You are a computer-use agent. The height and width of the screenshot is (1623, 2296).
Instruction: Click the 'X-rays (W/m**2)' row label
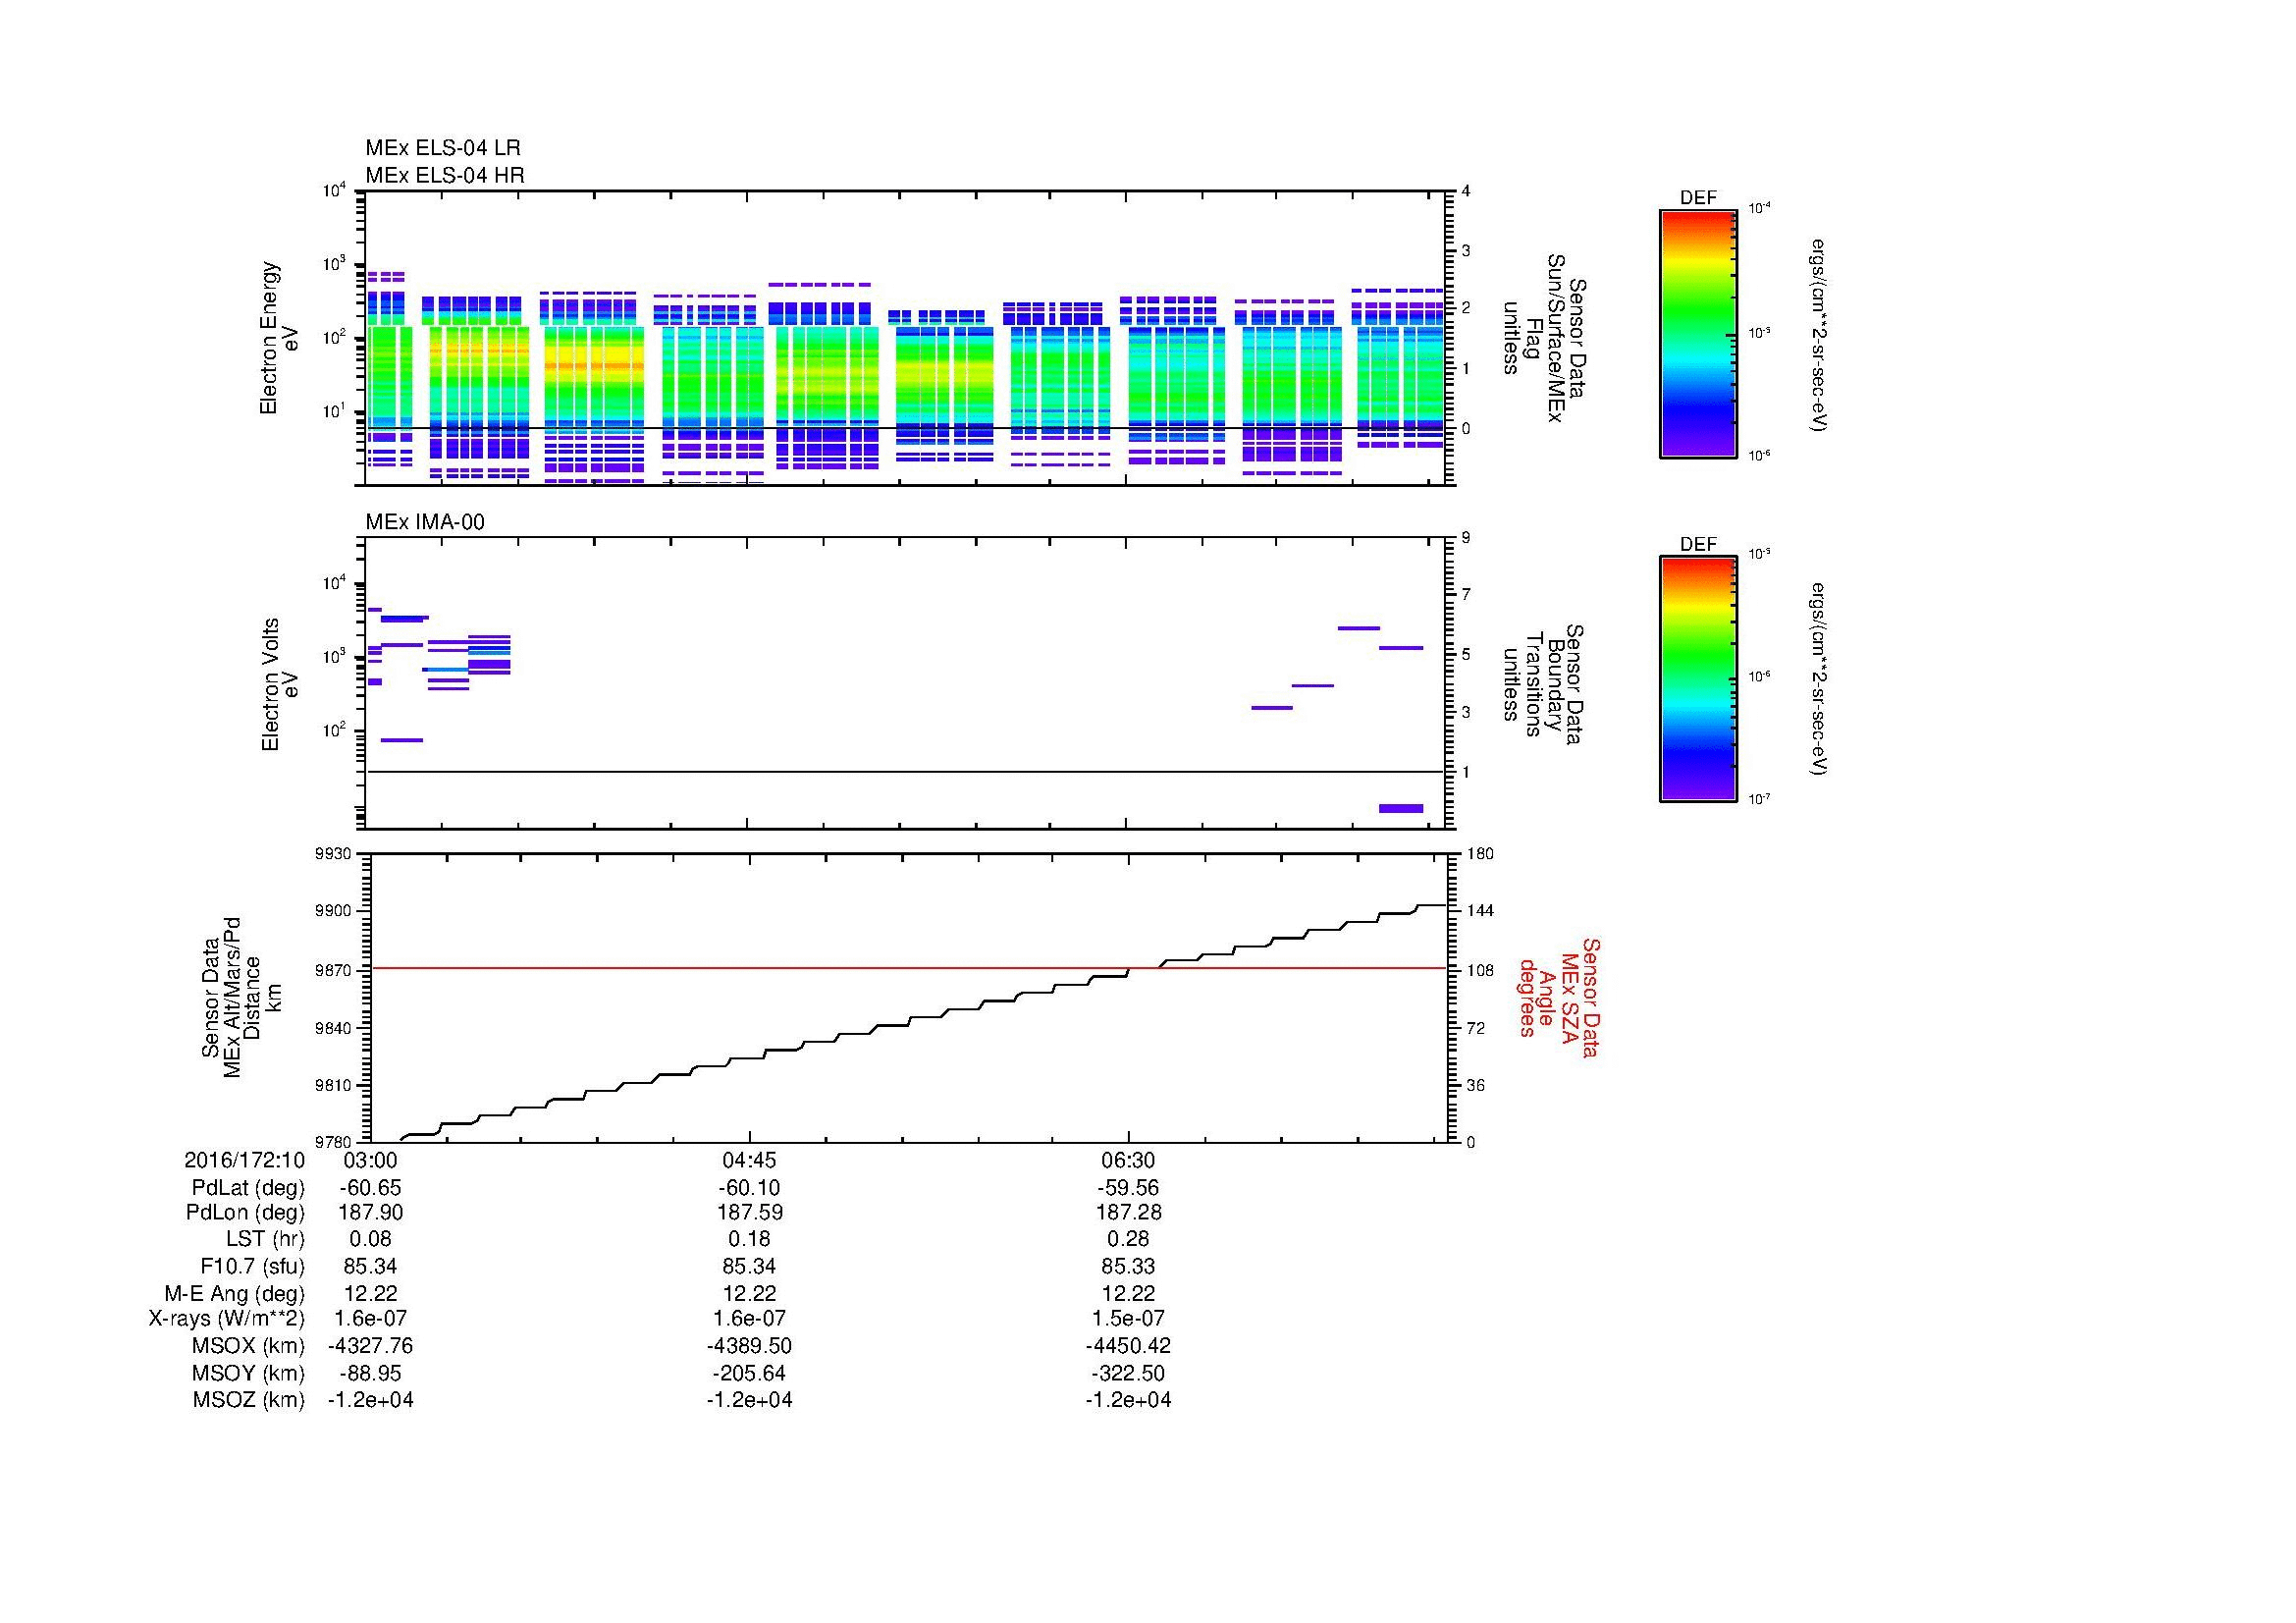(226, 1319)
